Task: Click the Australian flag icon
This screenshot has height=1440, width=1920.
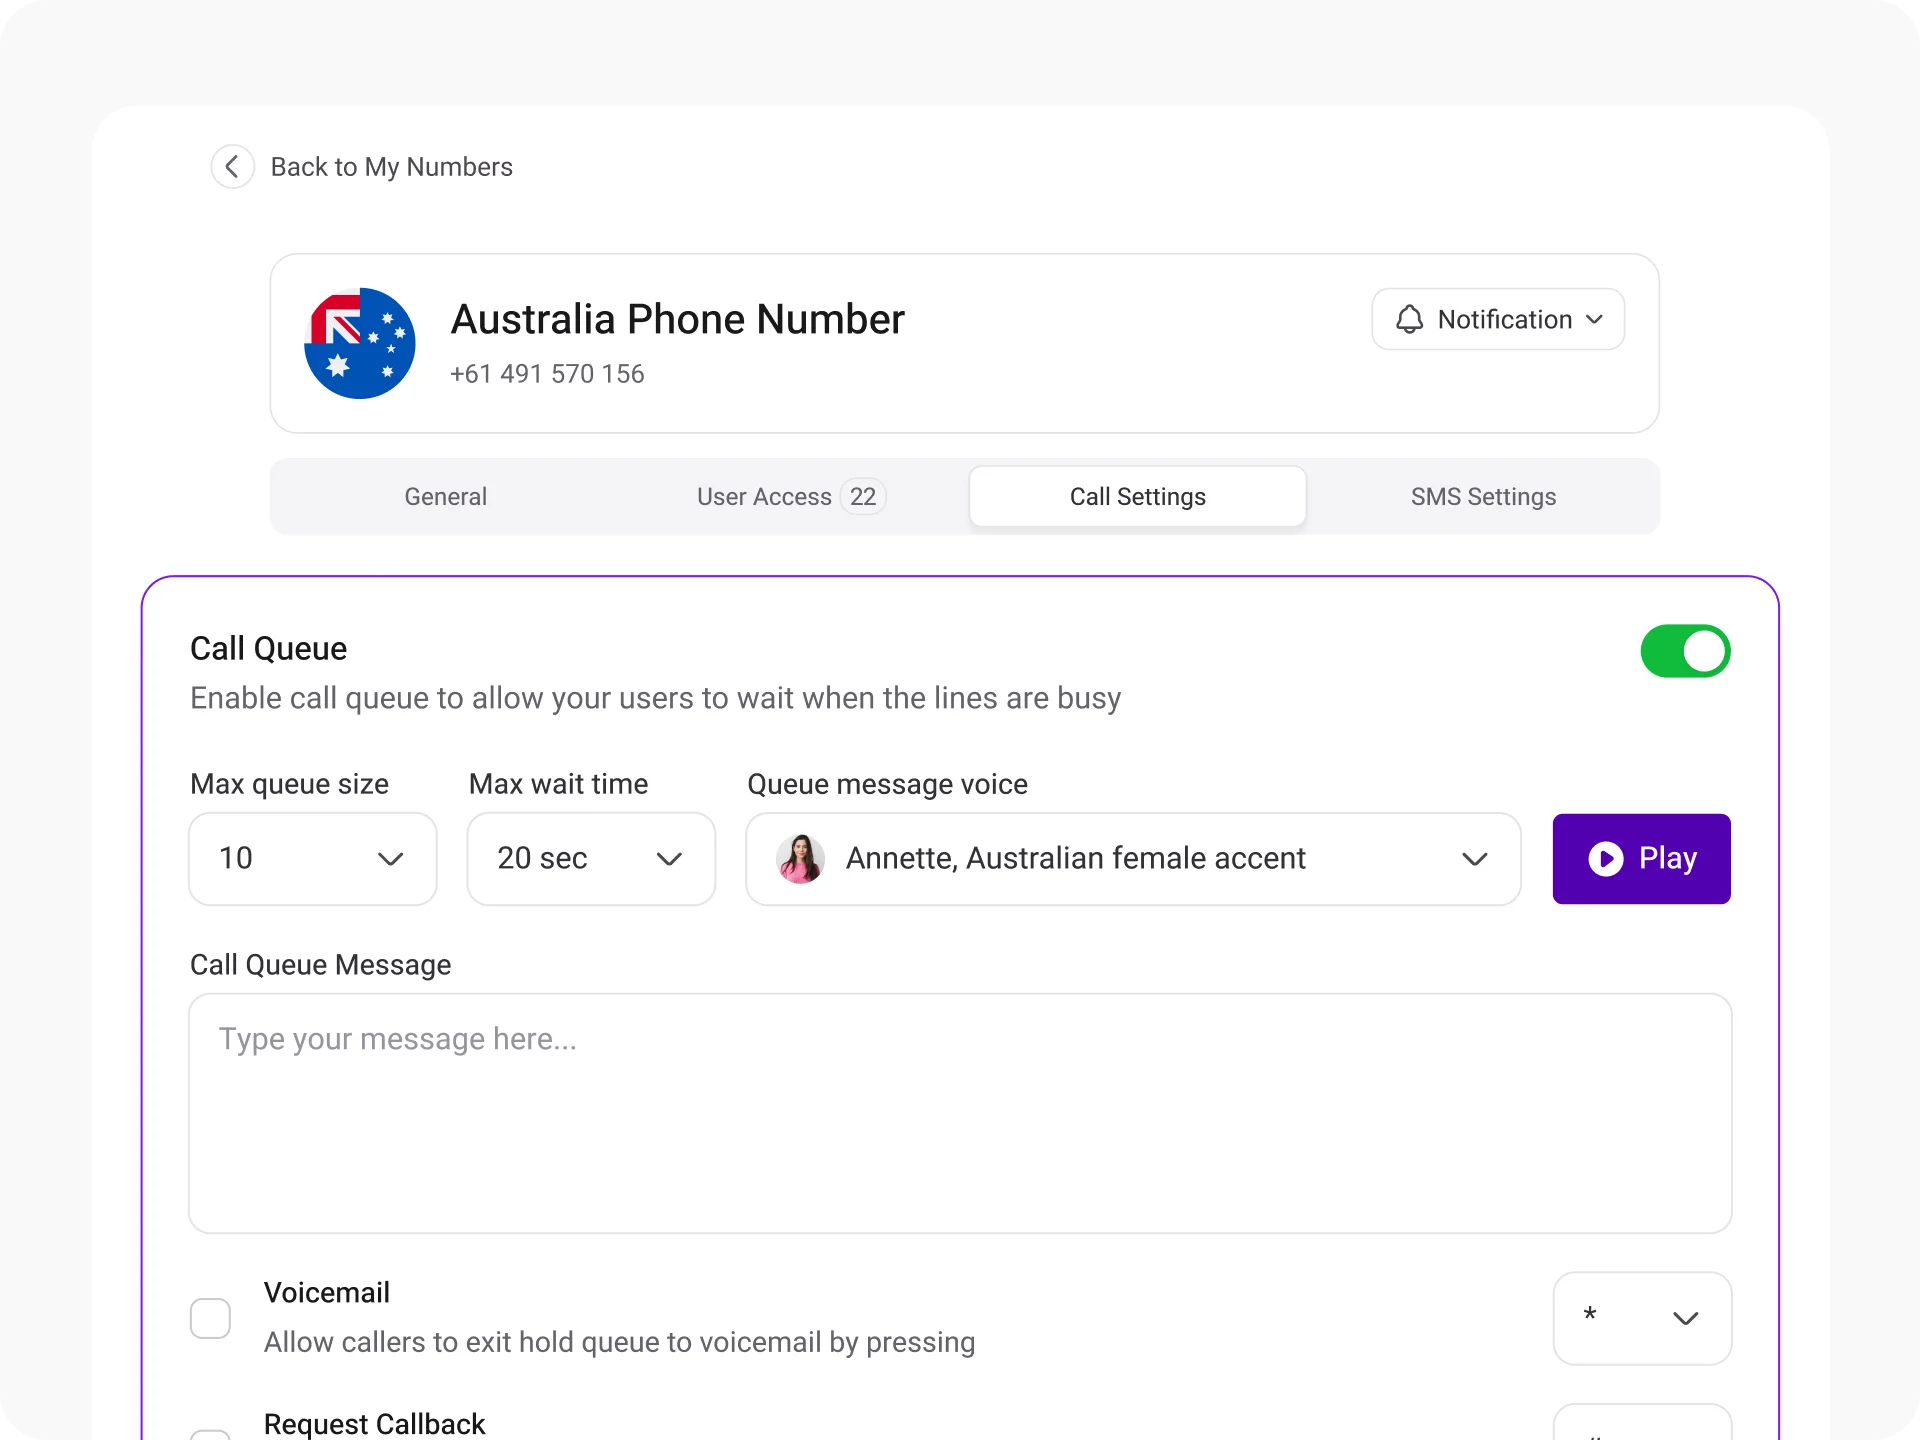Action: pyautogui.click(x=360, y=343)
